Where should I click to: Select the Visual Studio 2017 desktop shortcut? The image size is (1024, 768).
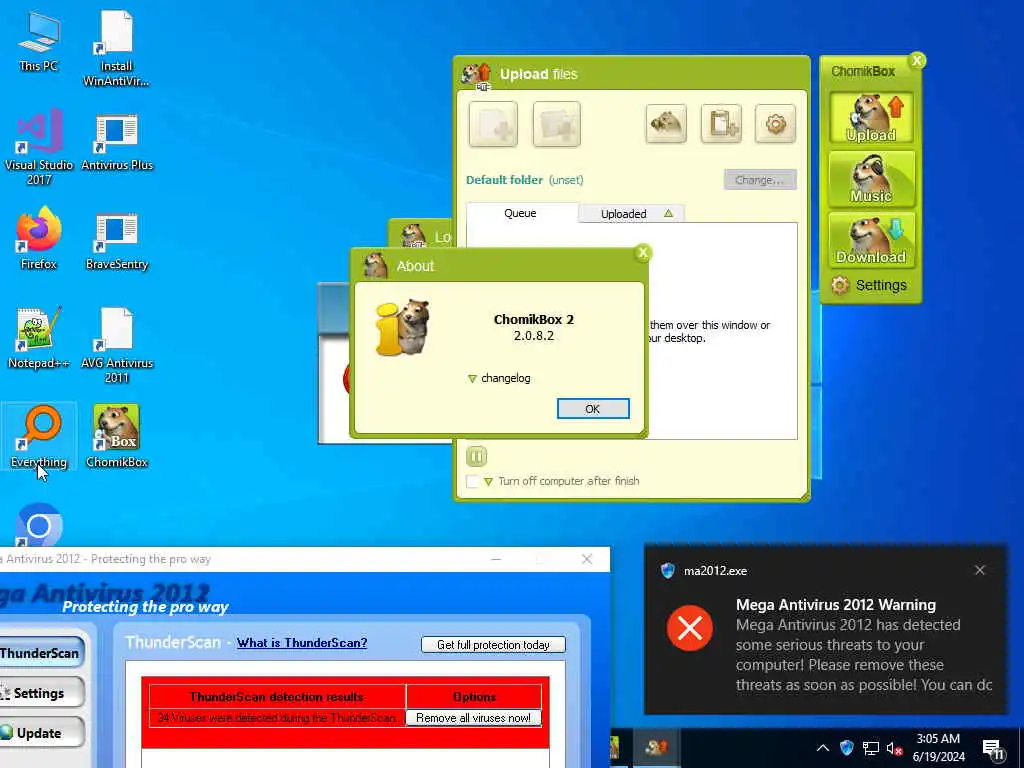(39, 147)
